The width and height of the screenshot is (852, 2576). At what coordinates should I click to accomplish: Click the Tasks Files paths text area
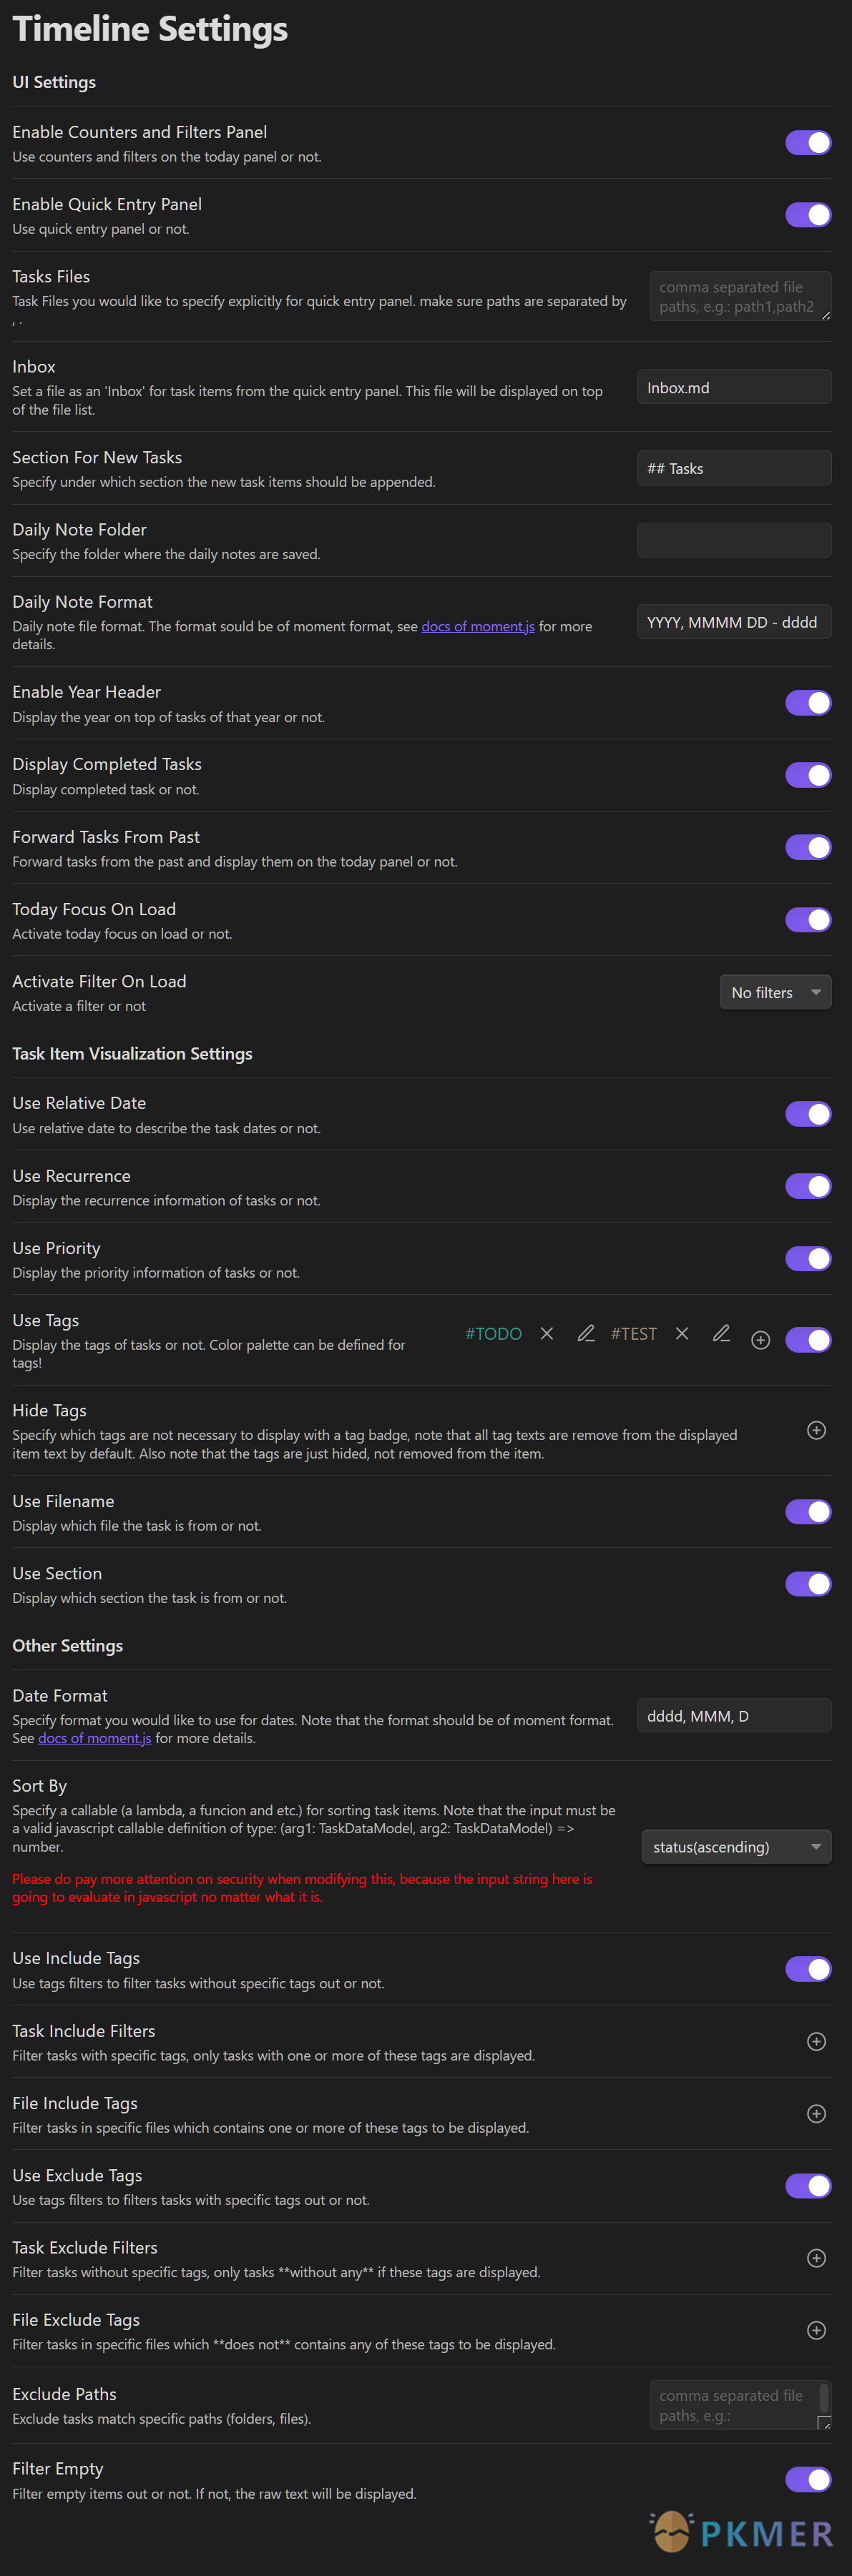click(x=739, y=296)
